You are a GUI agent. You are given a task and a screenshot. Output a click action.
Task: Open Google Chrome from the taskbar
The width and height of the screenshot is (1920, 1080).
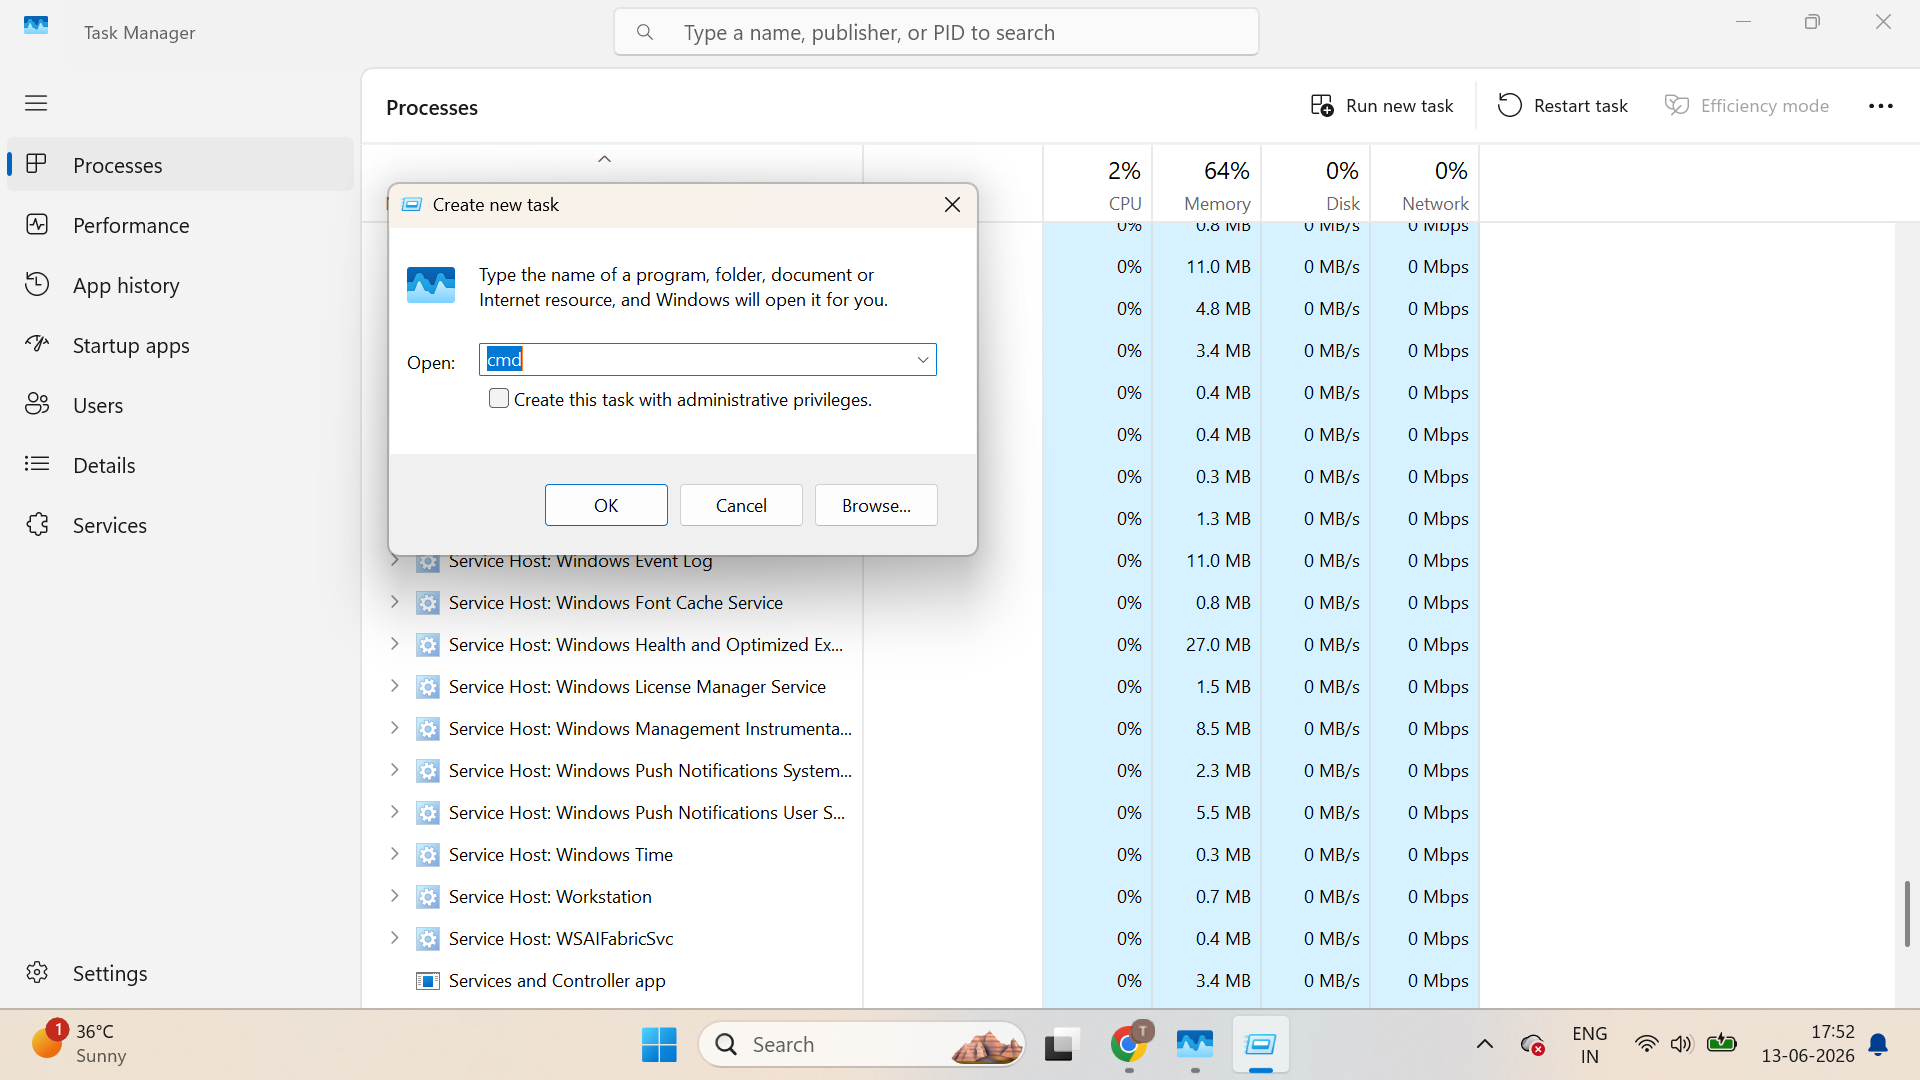pos(1129,1045)
